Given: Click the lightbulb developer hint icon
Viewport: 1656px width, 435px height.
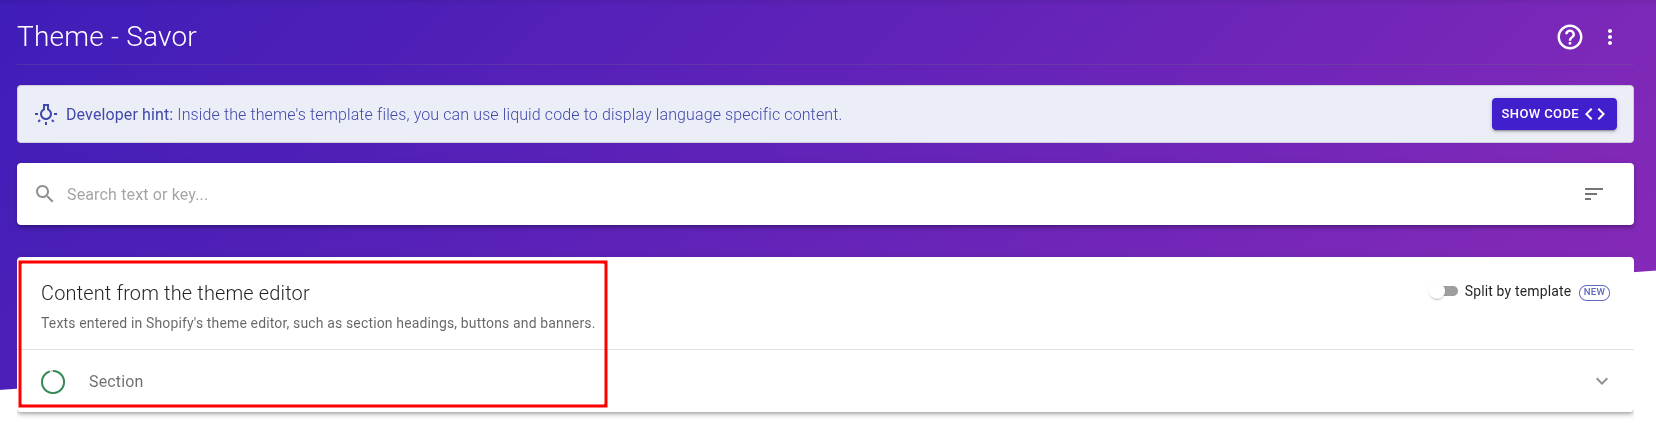Looking at the screenshot, I should 46,114.
